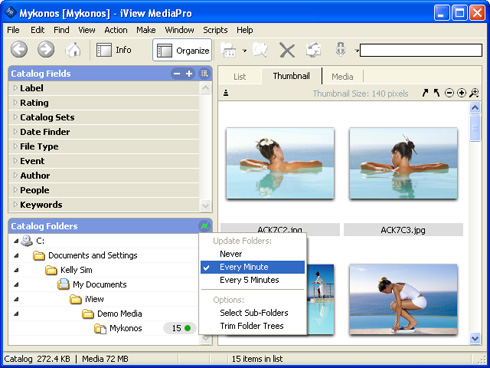Viewport: 490px width, 368px height.
Task: Select the Organize panel button
Action: pyautogui.click(x=182, y=50)
